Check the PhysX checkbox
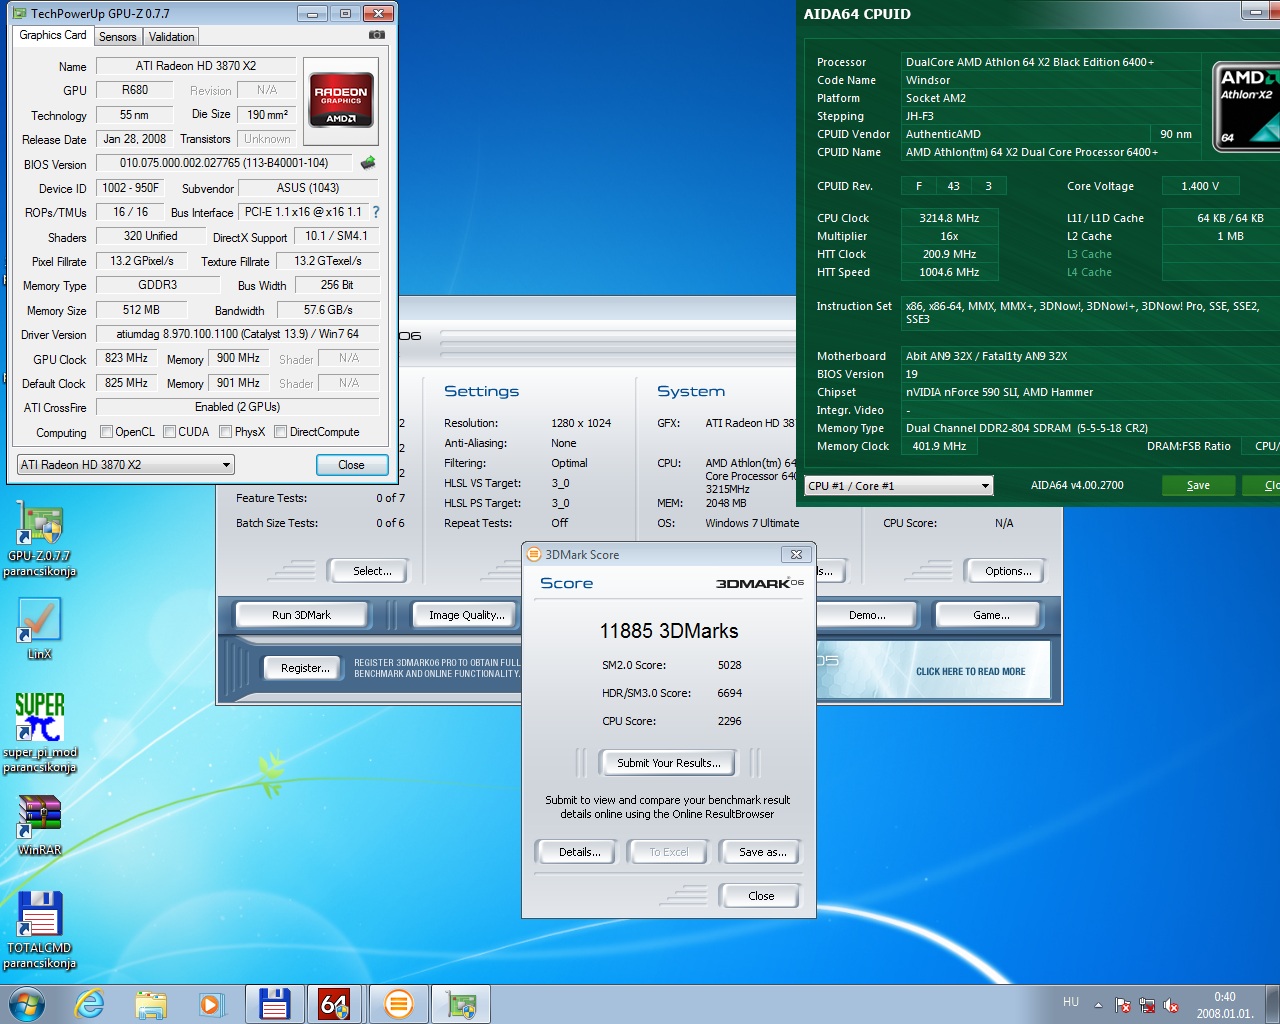Screen dimensions: 1280x1024 tap(226, 432)
